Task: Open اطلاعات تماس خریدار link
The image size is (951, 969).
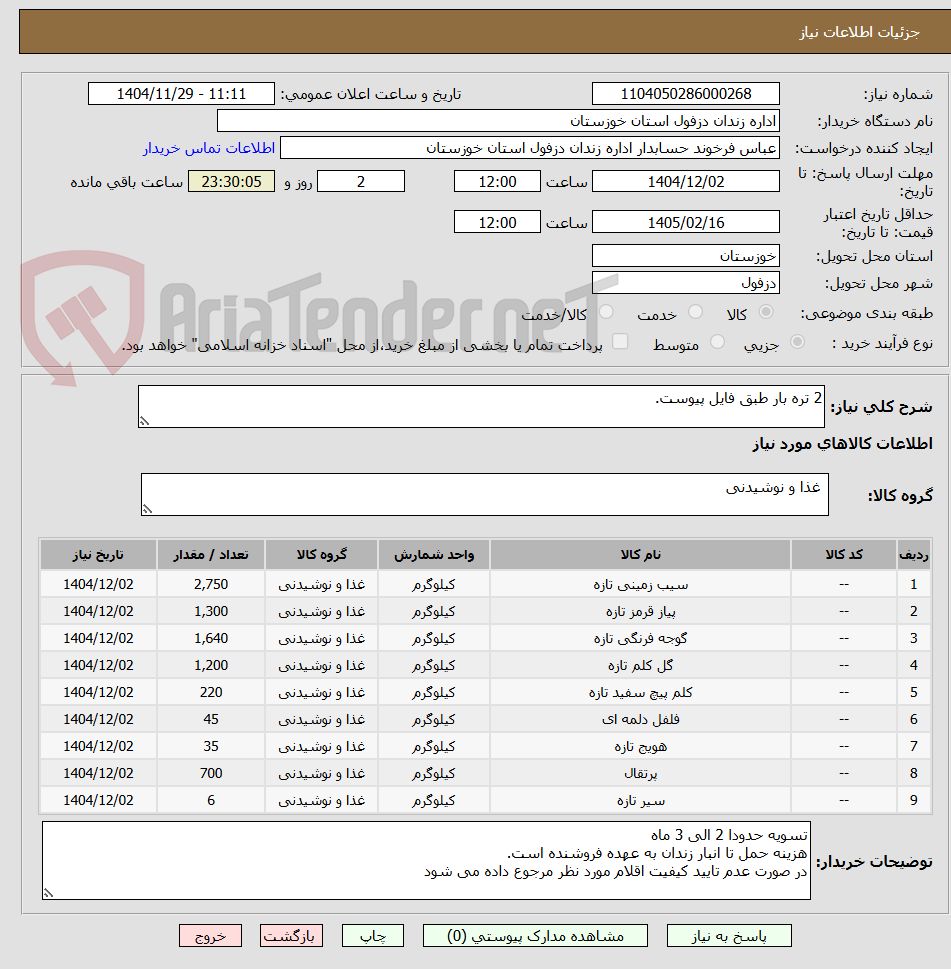Action: (209, 148)
